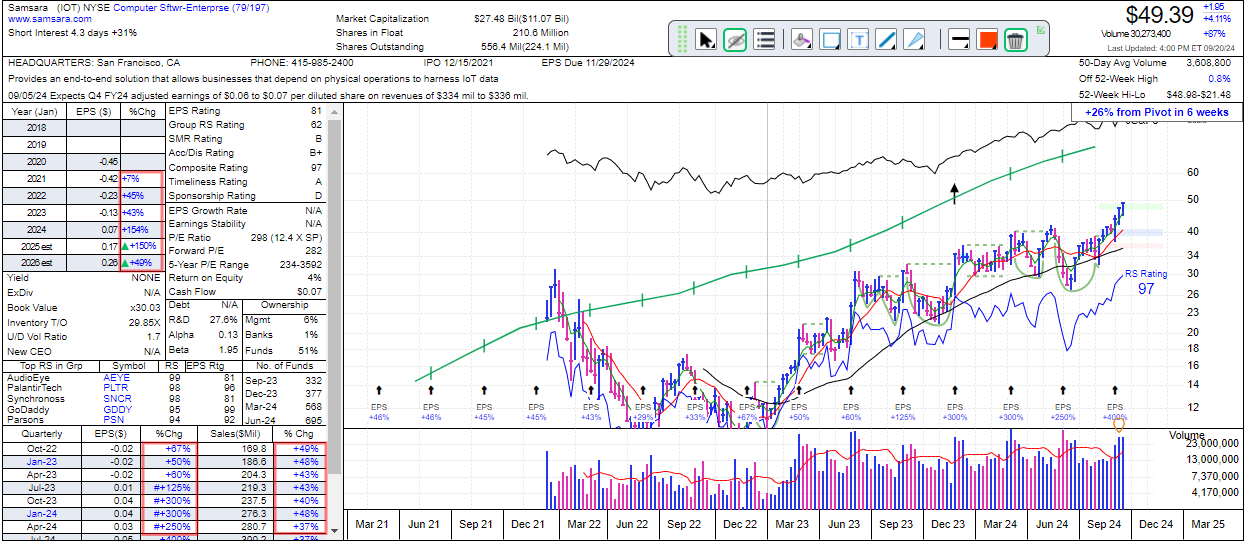Screen dimensions: 1246x542
Task: Select the GDDY ticker symbol
Action: point(116,409)
